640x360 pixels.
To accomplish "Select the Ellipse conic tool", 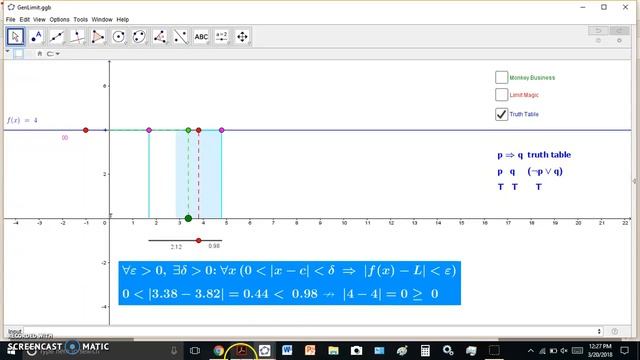I will 139,37.
